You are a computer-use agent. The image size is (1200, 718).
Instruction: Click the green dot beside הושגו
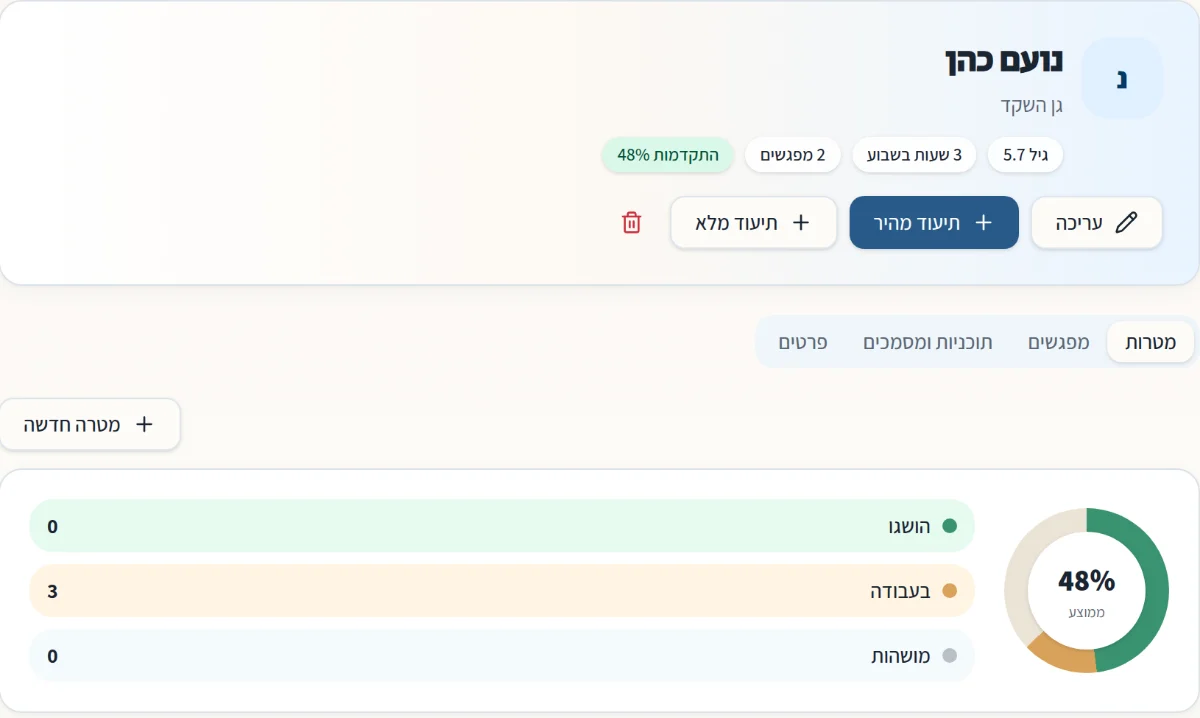click(950, 526)
